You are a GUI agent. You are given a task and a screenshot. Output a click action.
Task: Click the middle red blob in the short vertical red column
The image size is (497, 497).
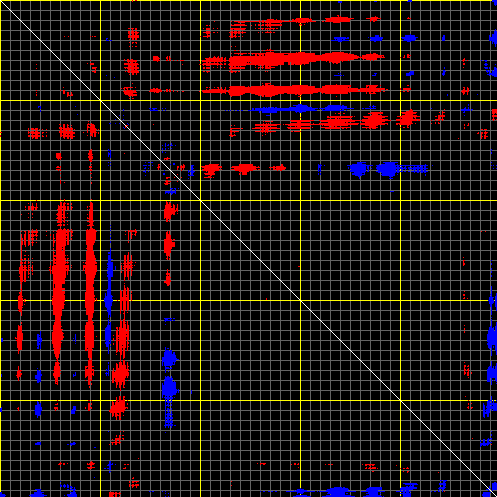click(169, 245)
